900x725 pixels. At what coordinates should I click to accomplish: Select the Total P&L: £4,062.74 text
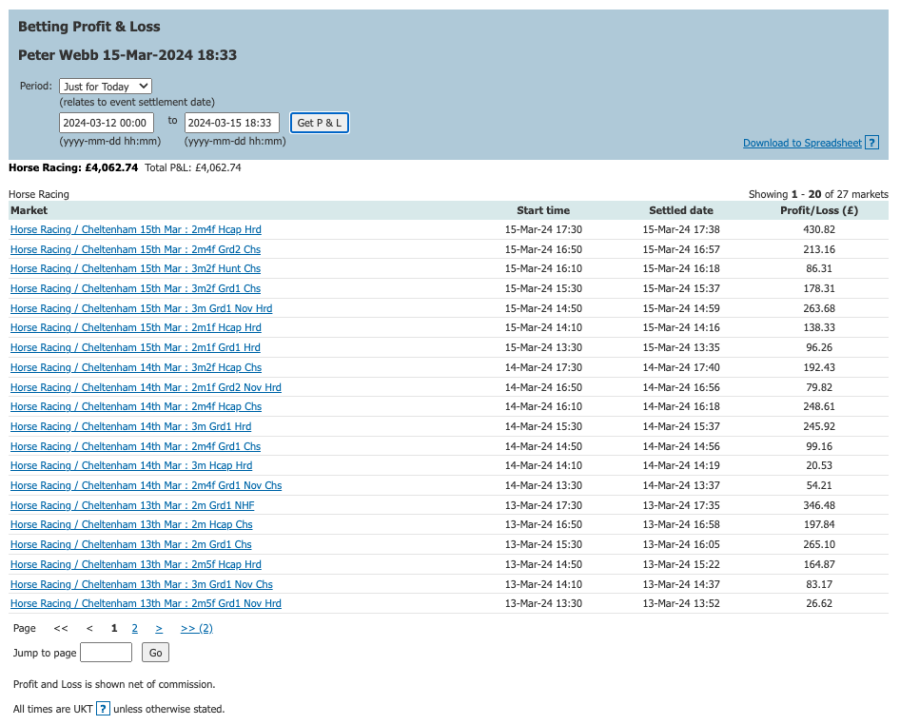193,168
